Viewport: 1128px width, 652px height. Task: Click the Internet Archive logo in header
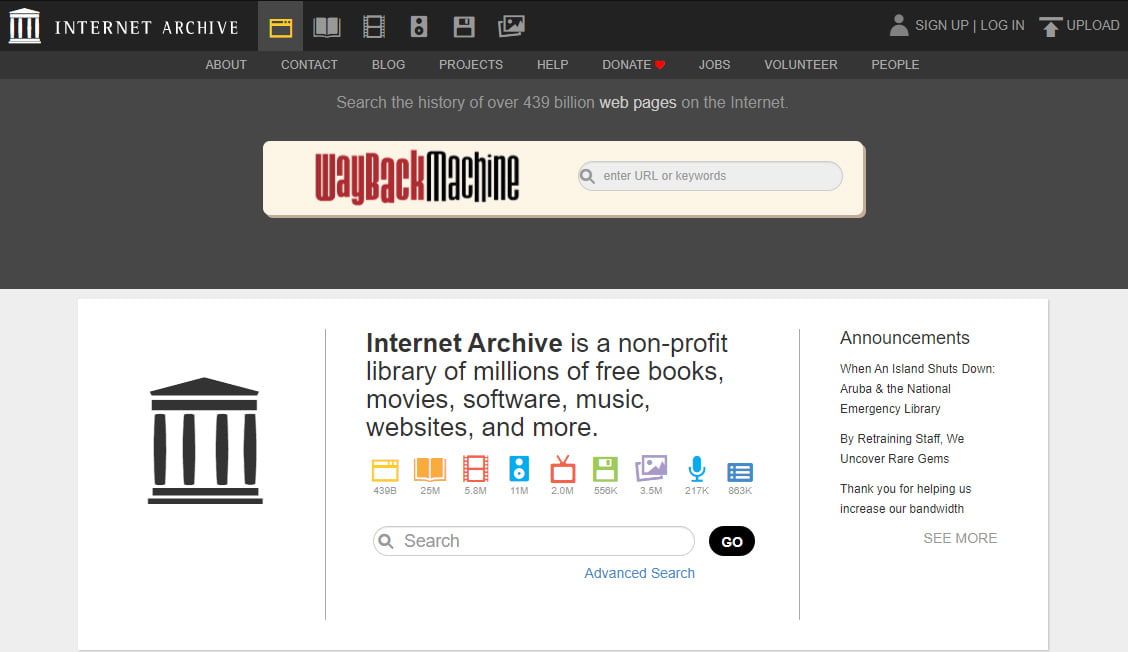click(x=24, y=26)
